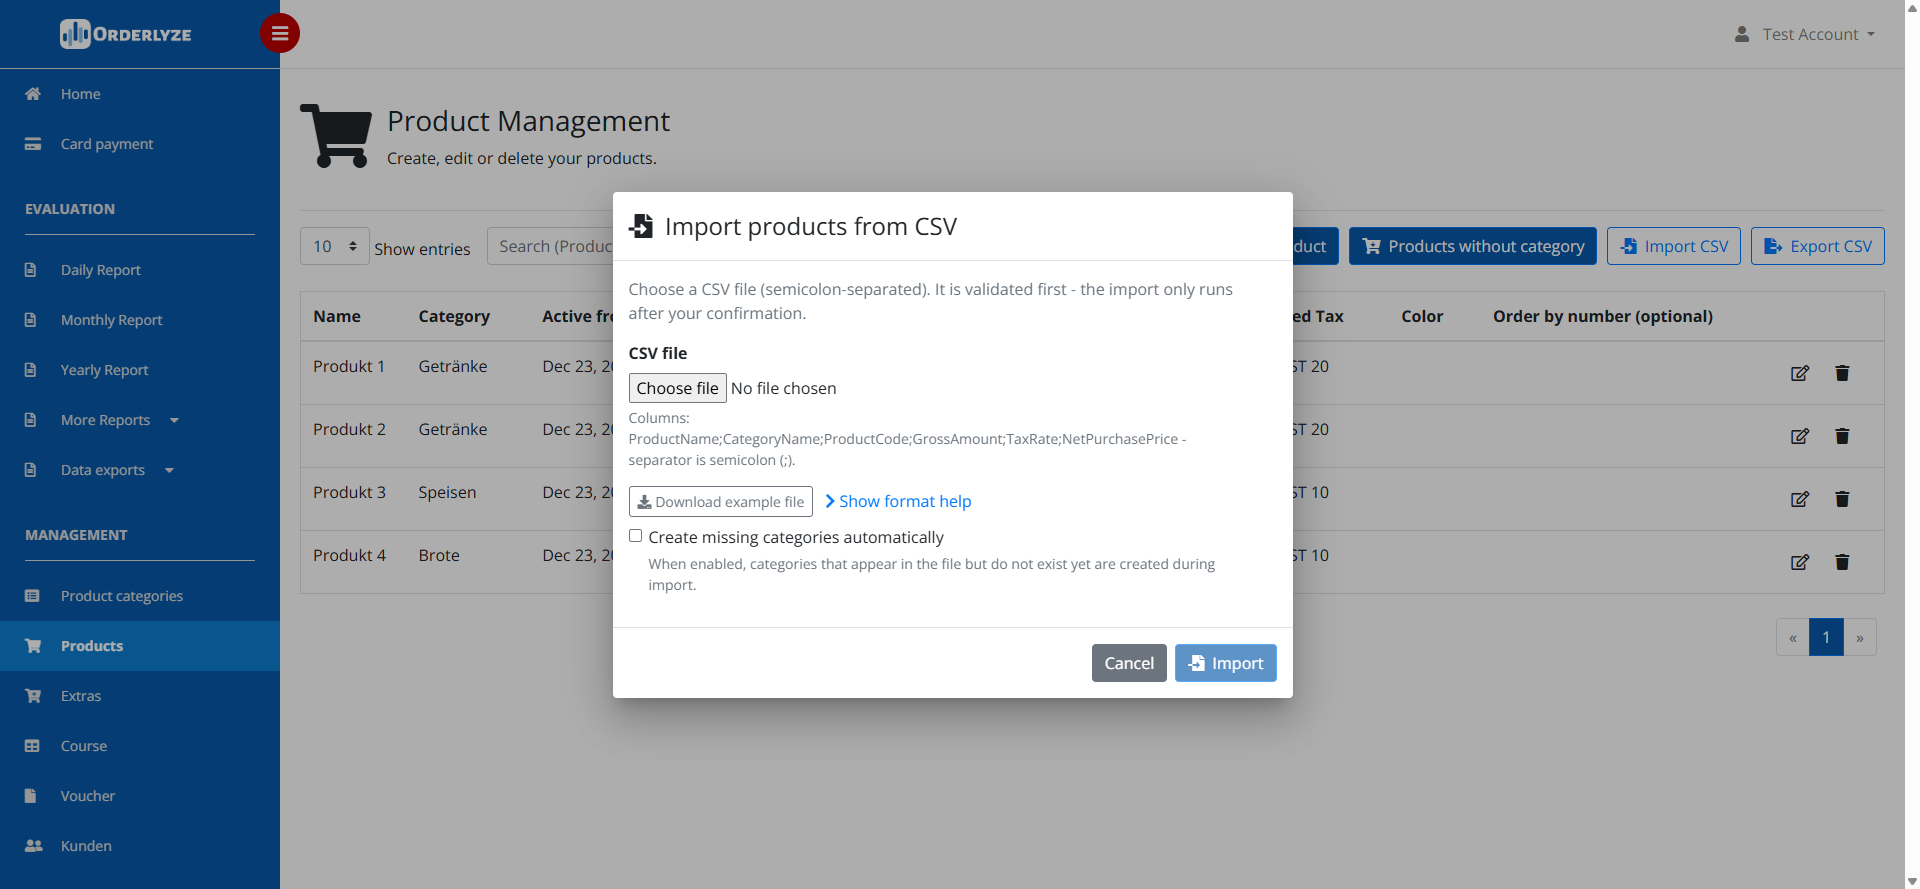The height and width of the screenshot is (889, 1920).
Task: Click the Export CSV button
Action: (x=1818, y=246)
